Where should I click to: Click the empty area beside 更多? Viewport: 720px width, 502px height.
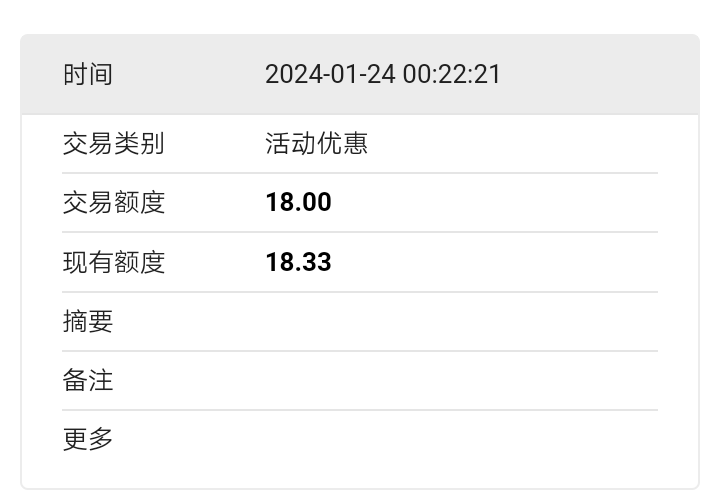(461, 440)
